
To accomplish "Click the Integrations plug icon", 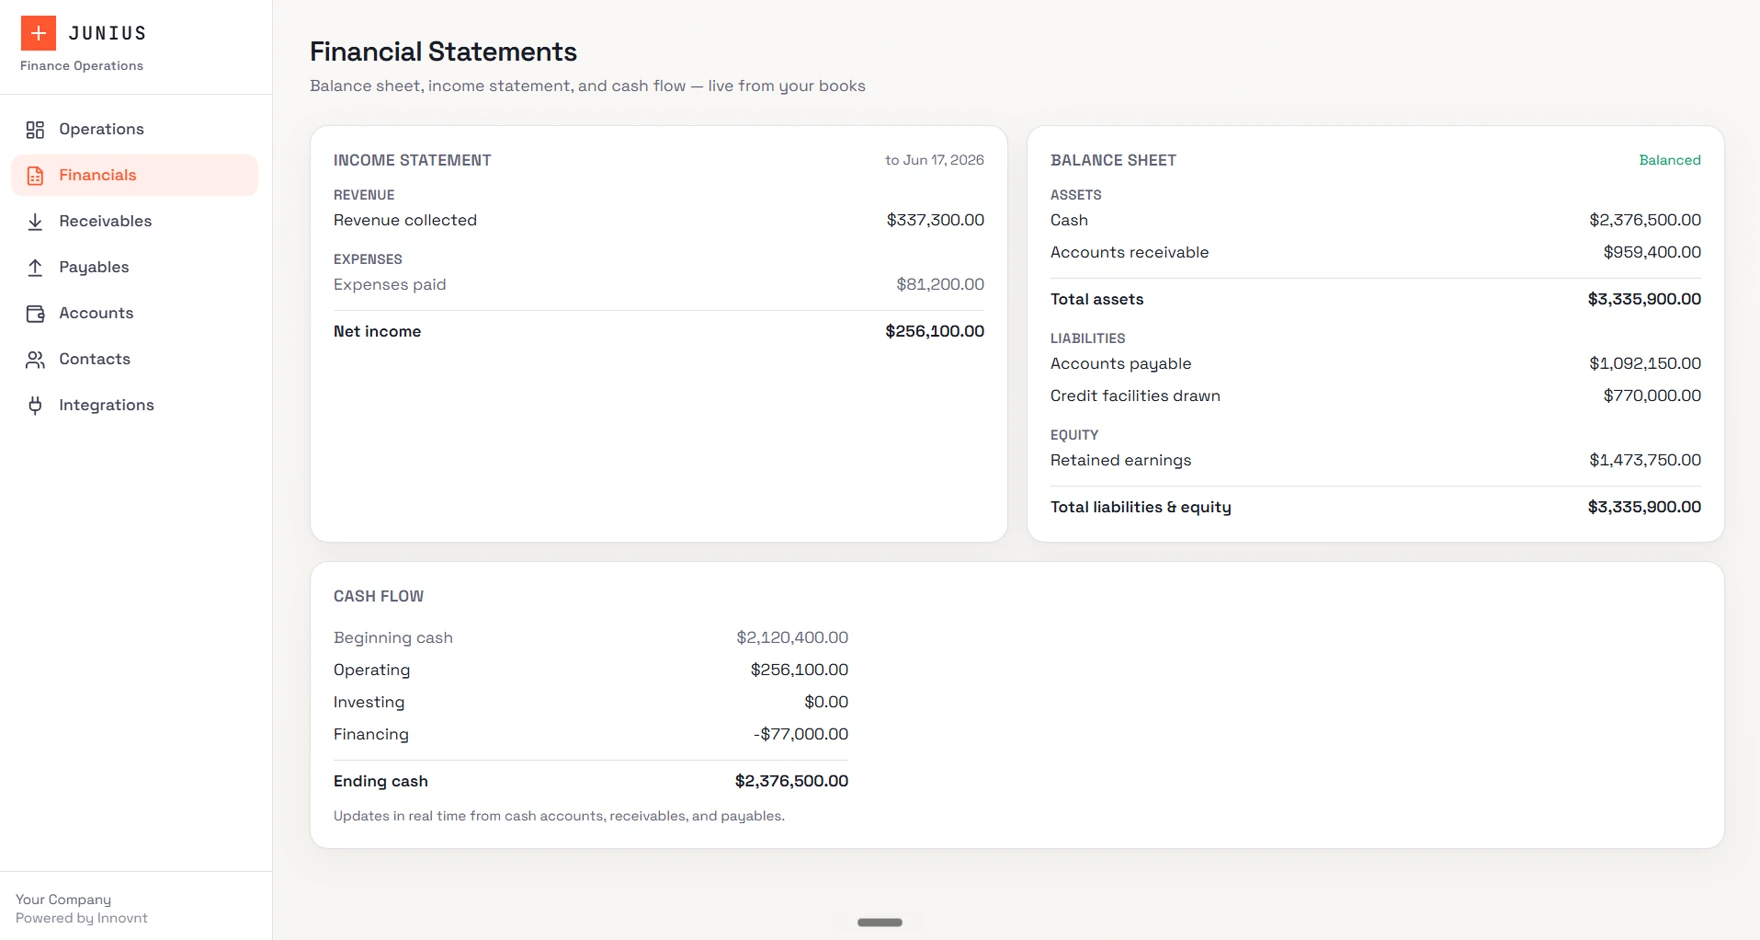I will click(35, 406).
